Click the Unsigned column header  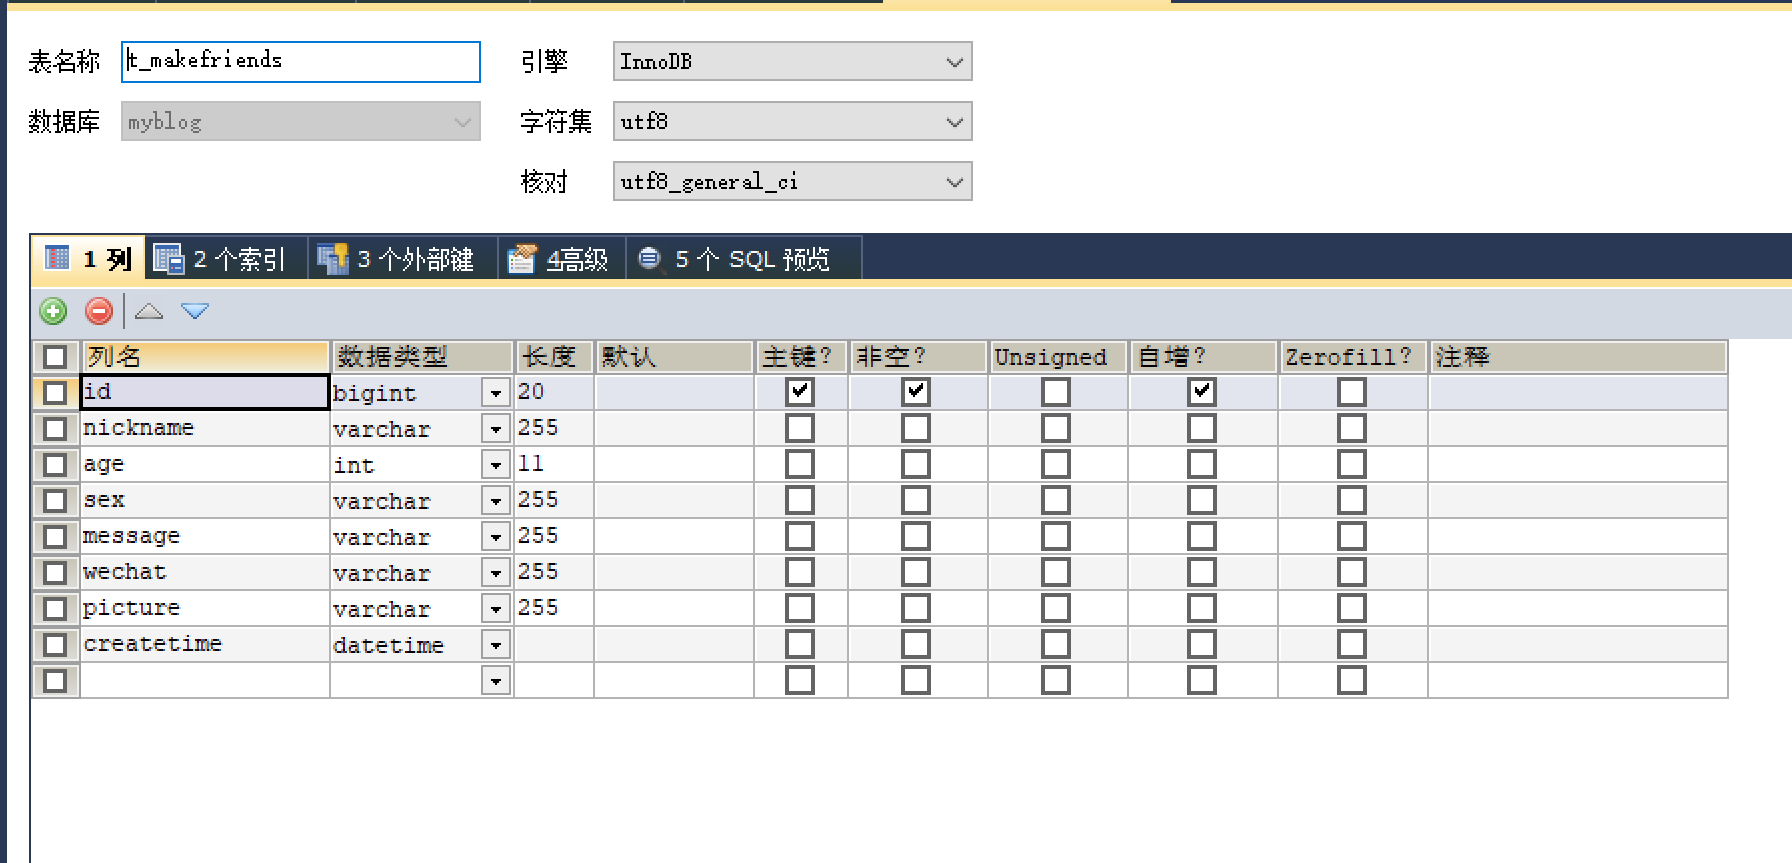(x=1058, y=357)
